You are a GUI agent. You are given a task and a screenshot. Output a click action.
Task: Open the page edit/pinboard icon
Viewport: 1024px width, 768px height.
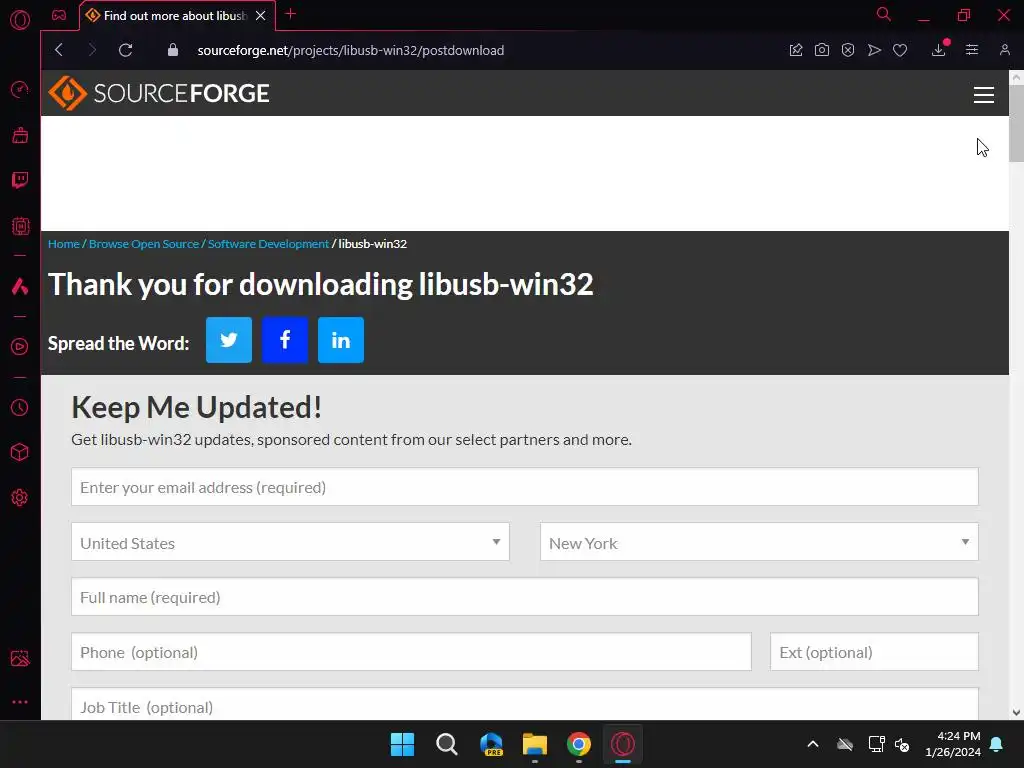[795, 50]
